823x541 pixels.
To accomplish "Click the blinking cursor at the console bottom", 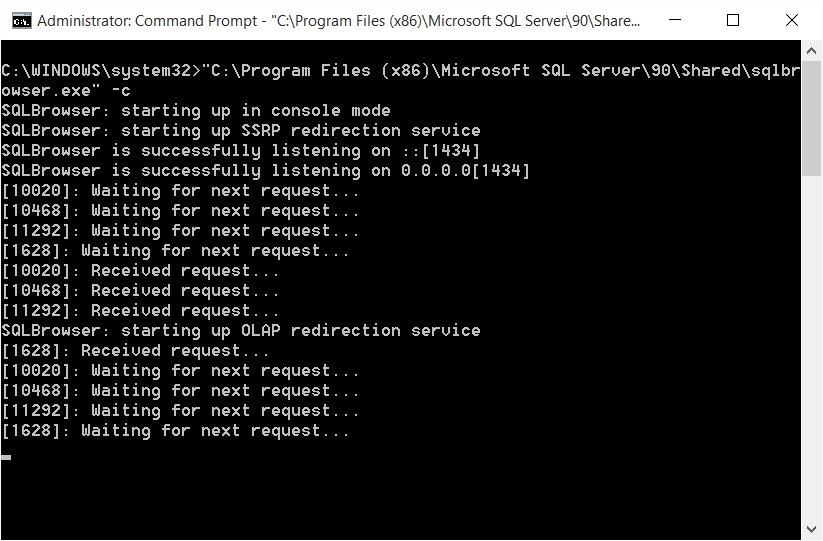I will click(6, 457).
